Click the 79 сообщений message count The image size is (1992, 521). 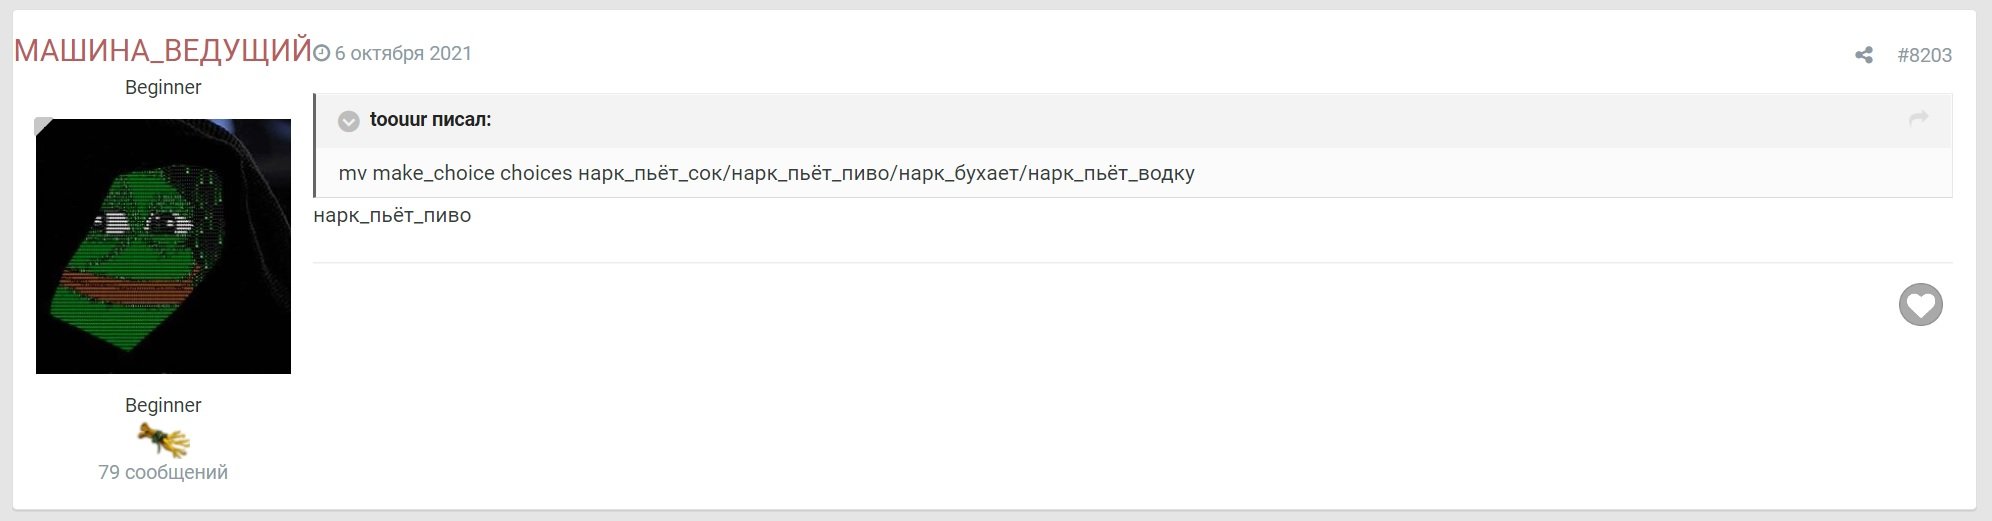[x=163, y=472]
